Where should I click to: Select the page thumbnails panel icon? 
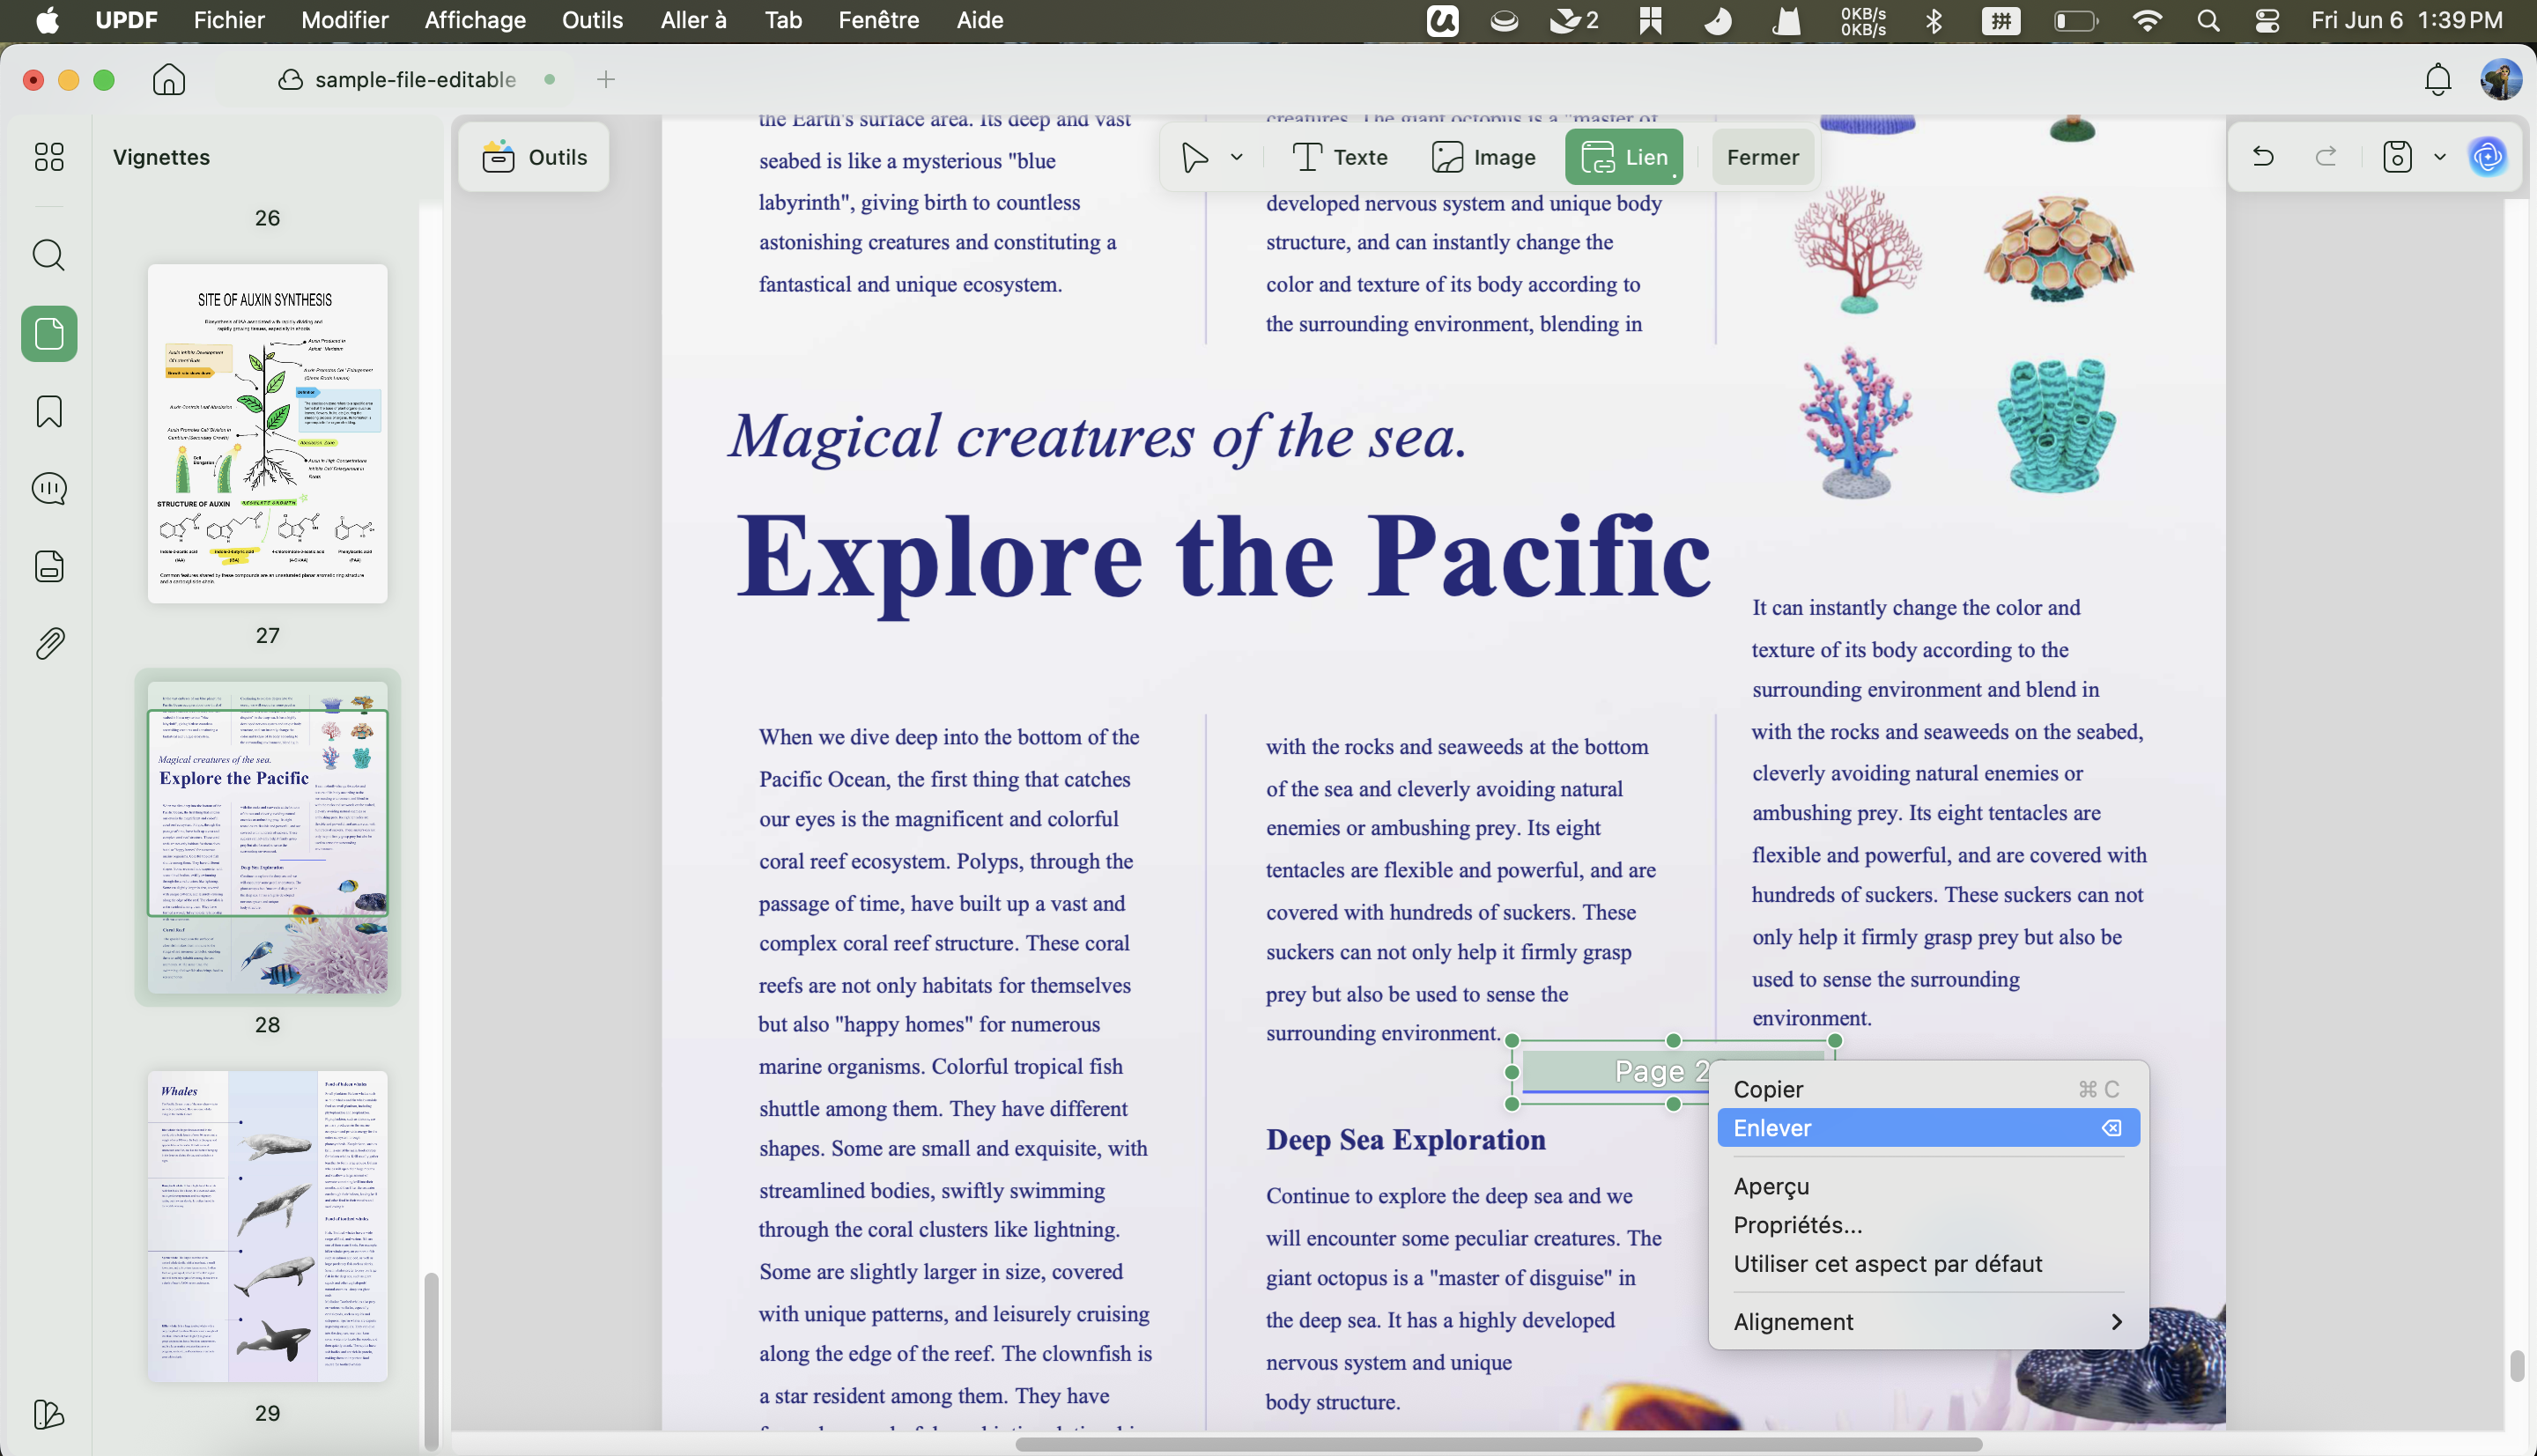pyautogui.click(x=49, y=334)
